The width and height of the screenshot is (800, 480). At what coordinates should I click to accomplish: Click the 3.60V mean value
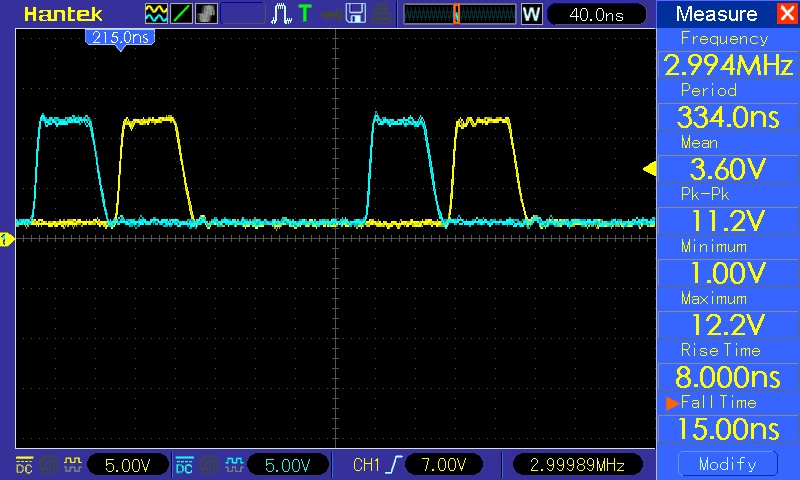(728, 169)
